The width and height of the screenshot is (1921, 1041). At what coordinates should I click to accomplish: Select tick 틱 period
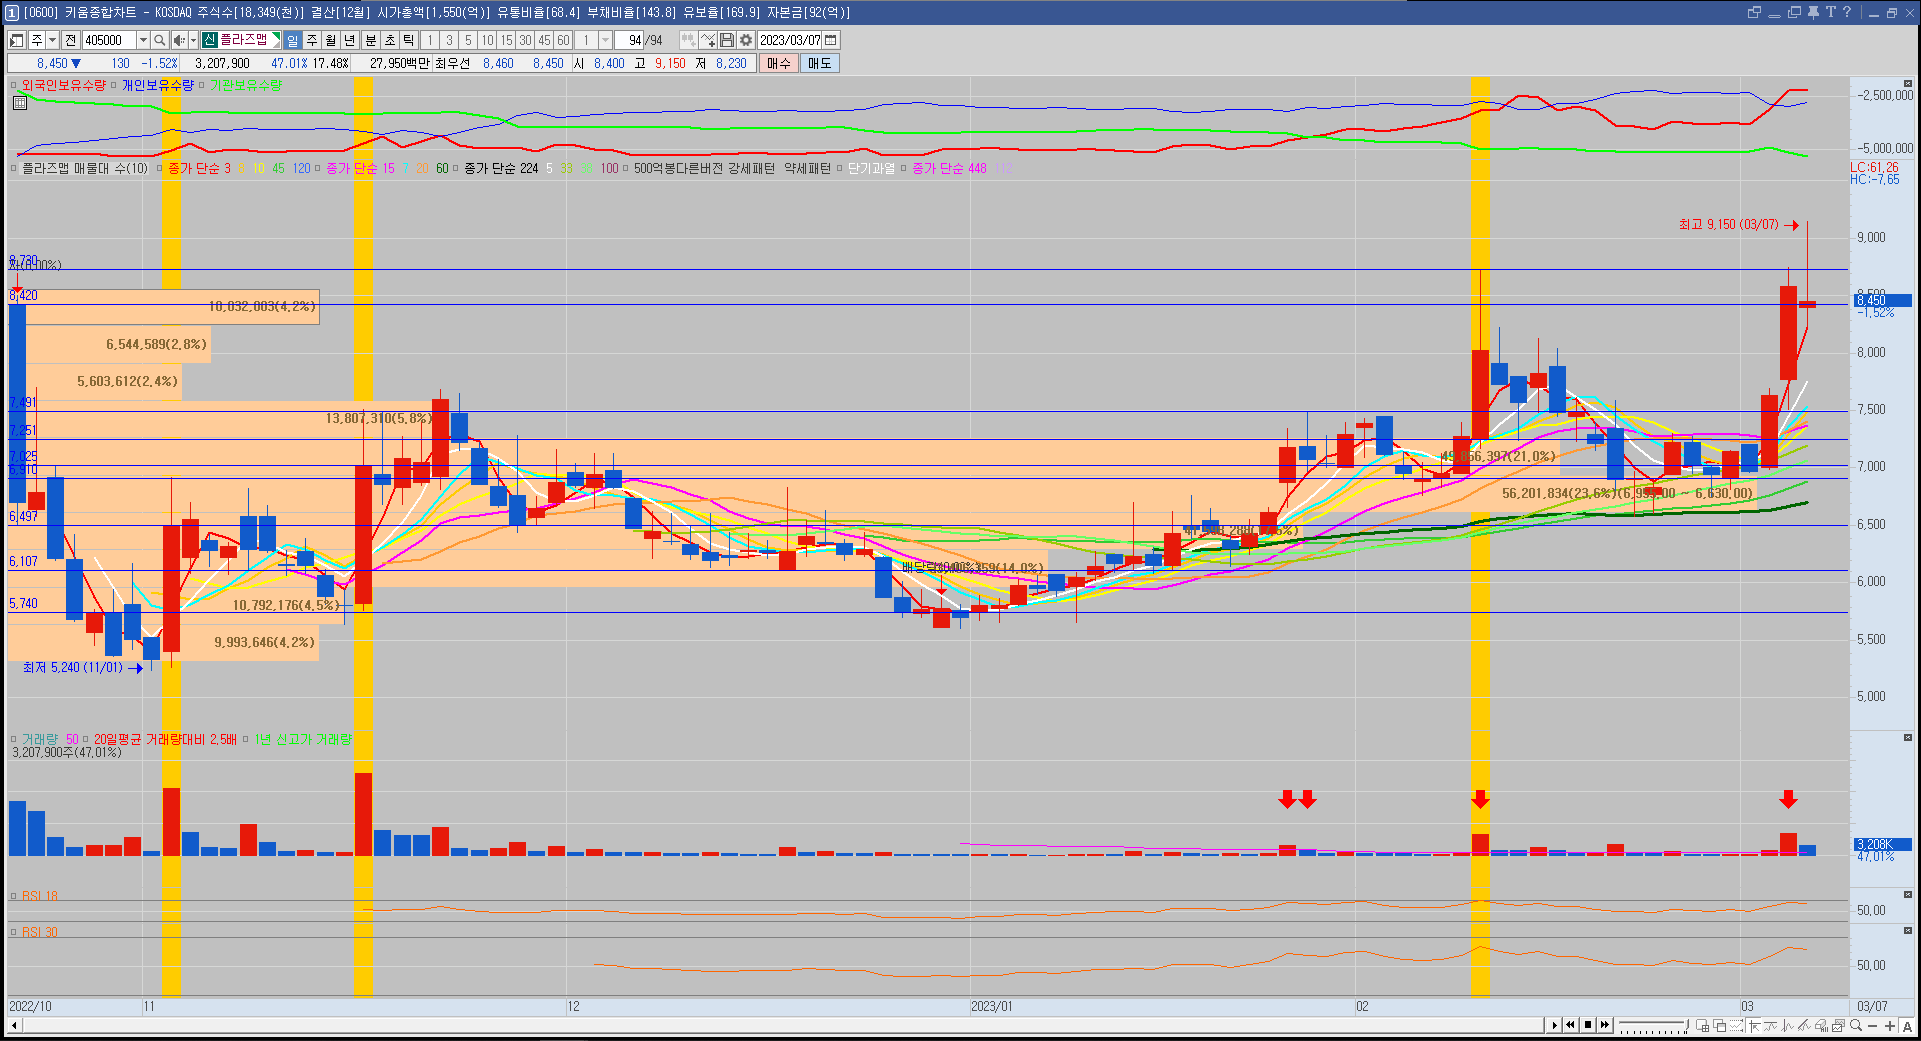408,40
